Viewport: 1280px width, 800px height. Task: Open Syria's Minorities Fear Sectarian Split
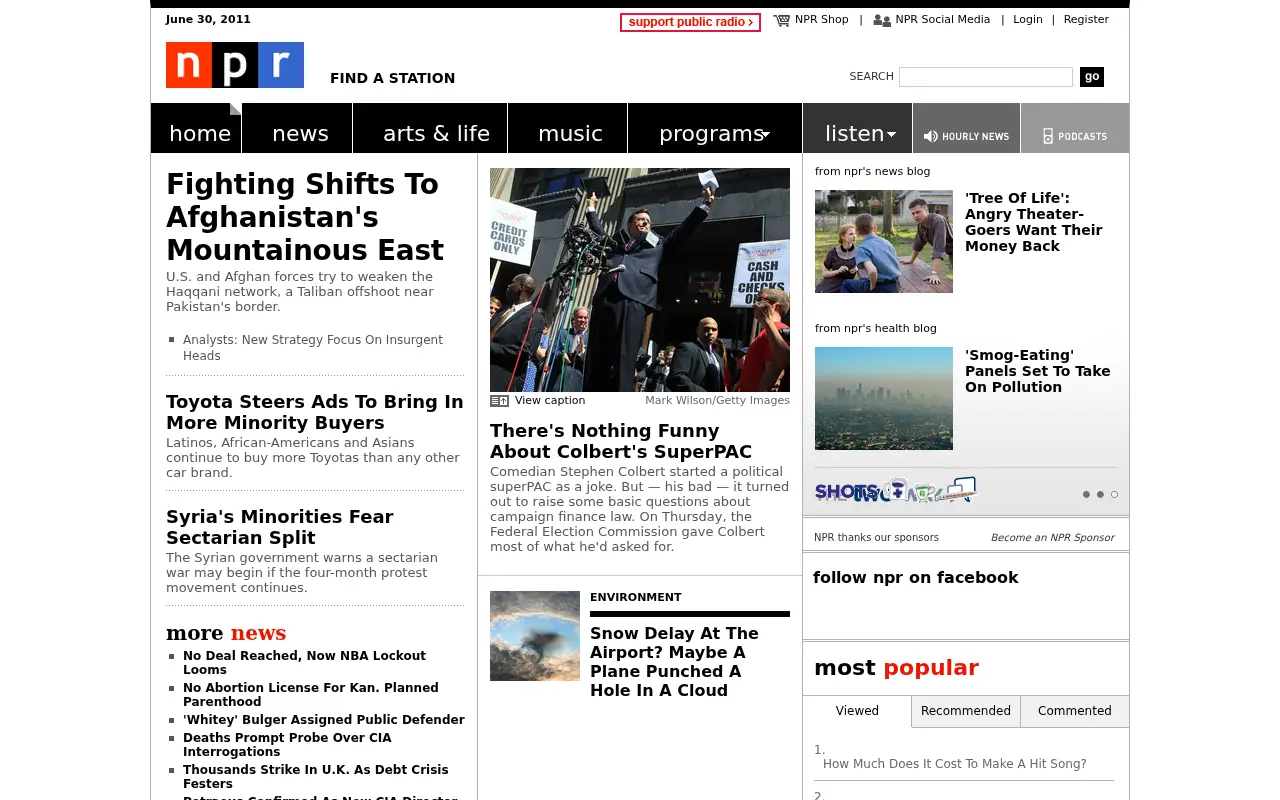tap(280, 527)
